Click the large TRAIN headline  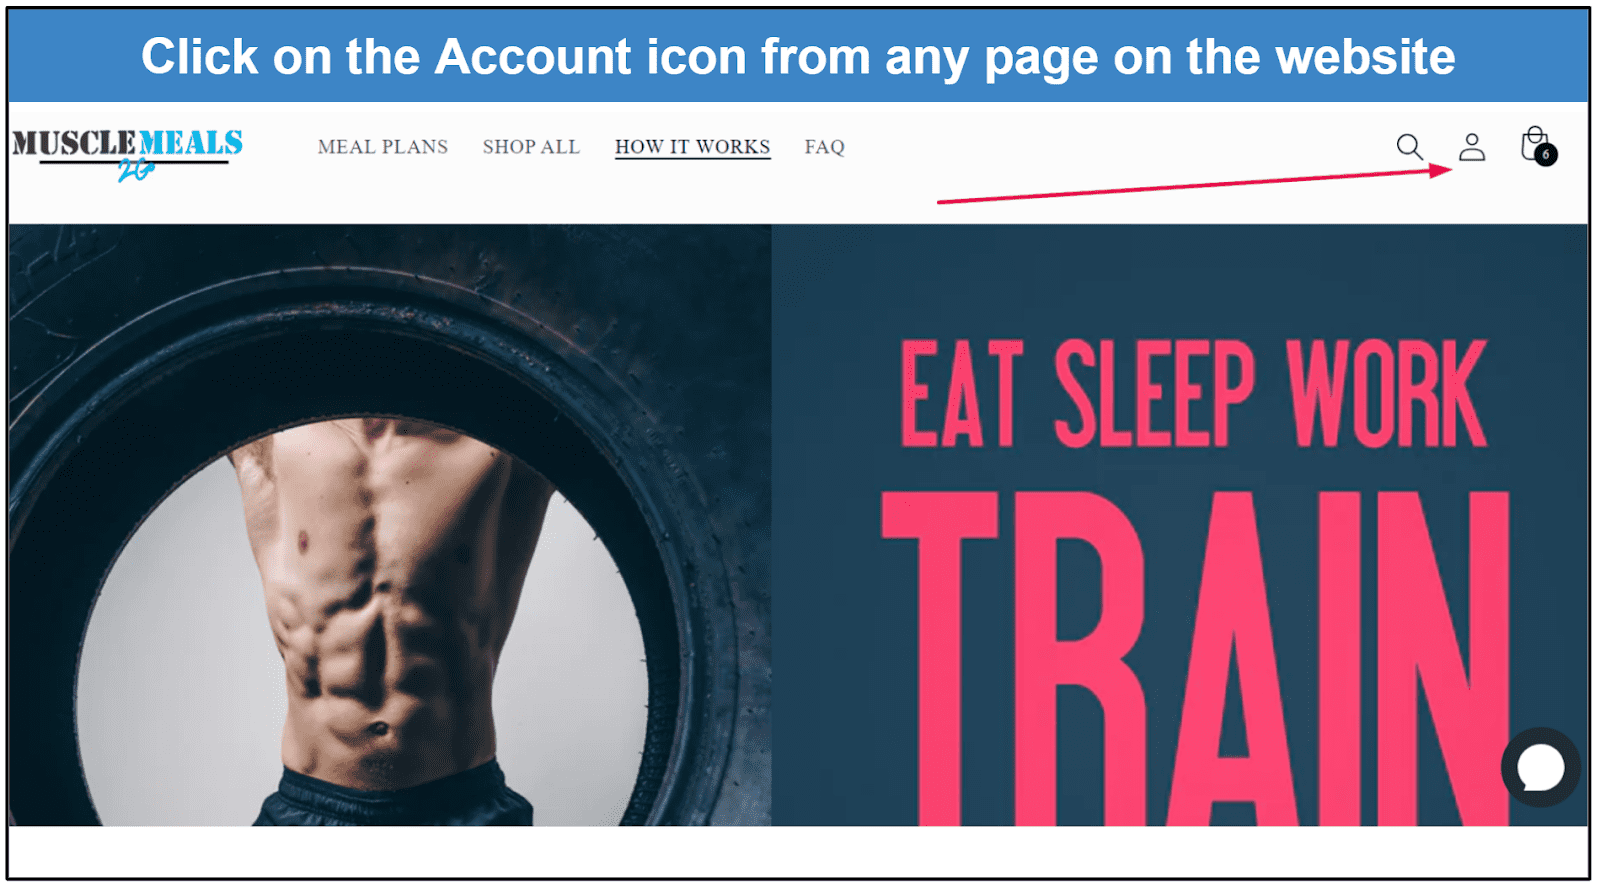(x=1195, y=658)
